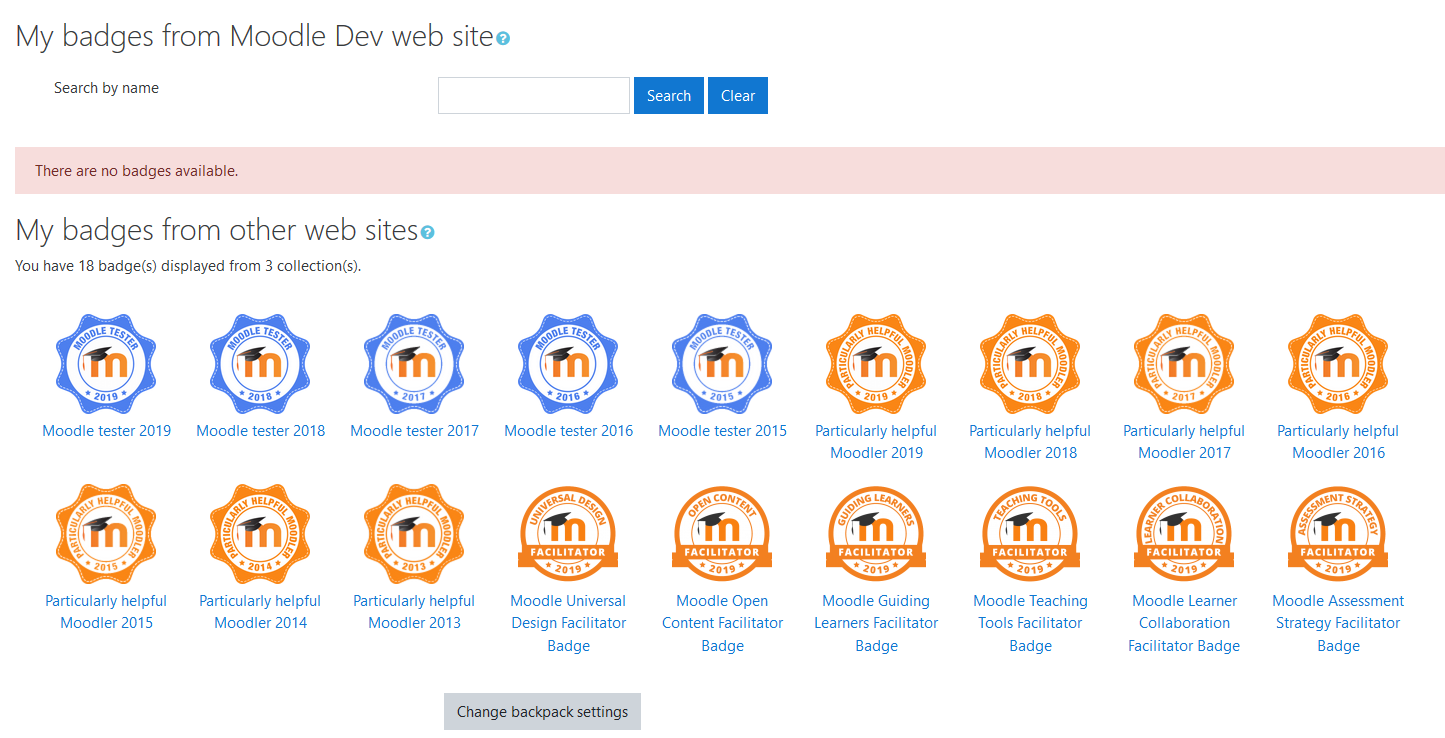Viewport: 1445px width, 738px height.
Task: Click Particularly helpful Moodler 2016 badge image
Action: tap(1339, 364)
